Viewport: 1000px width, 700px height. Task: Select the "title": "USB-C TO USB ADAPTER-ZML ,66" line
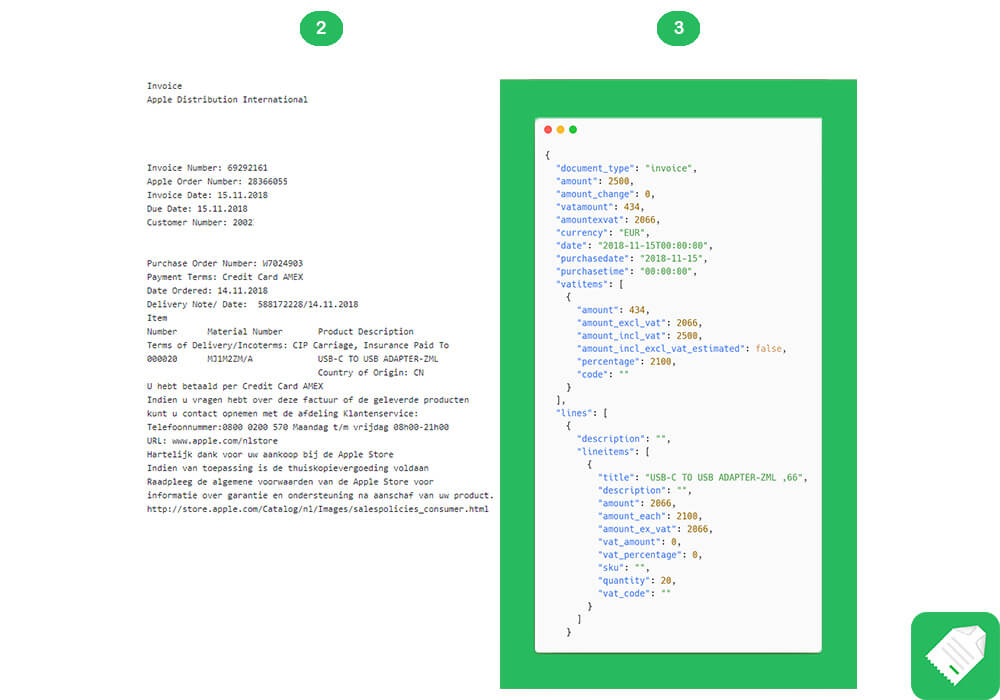coord(702,478)
